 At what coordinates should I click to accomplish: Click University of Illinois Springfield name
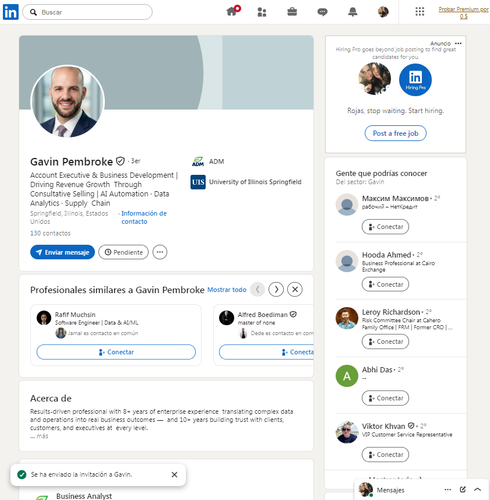pos(255,182)
